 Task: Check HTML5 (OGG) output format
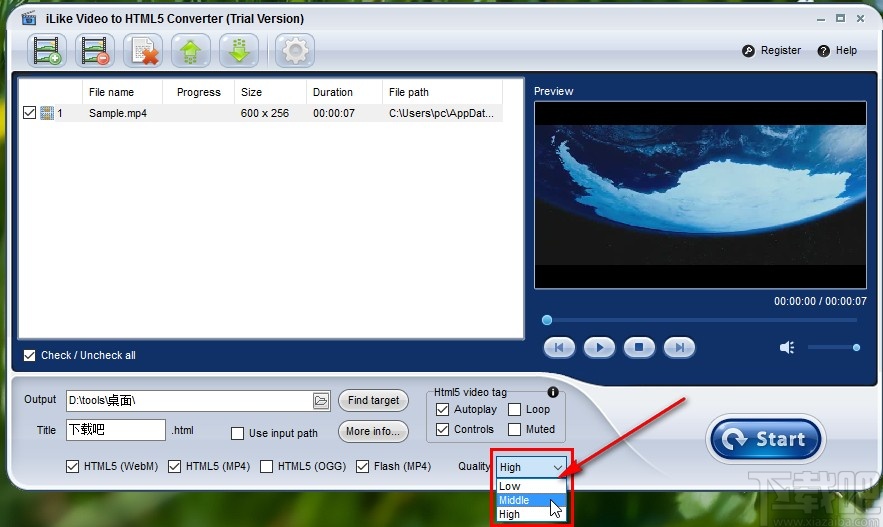[266, 466]
